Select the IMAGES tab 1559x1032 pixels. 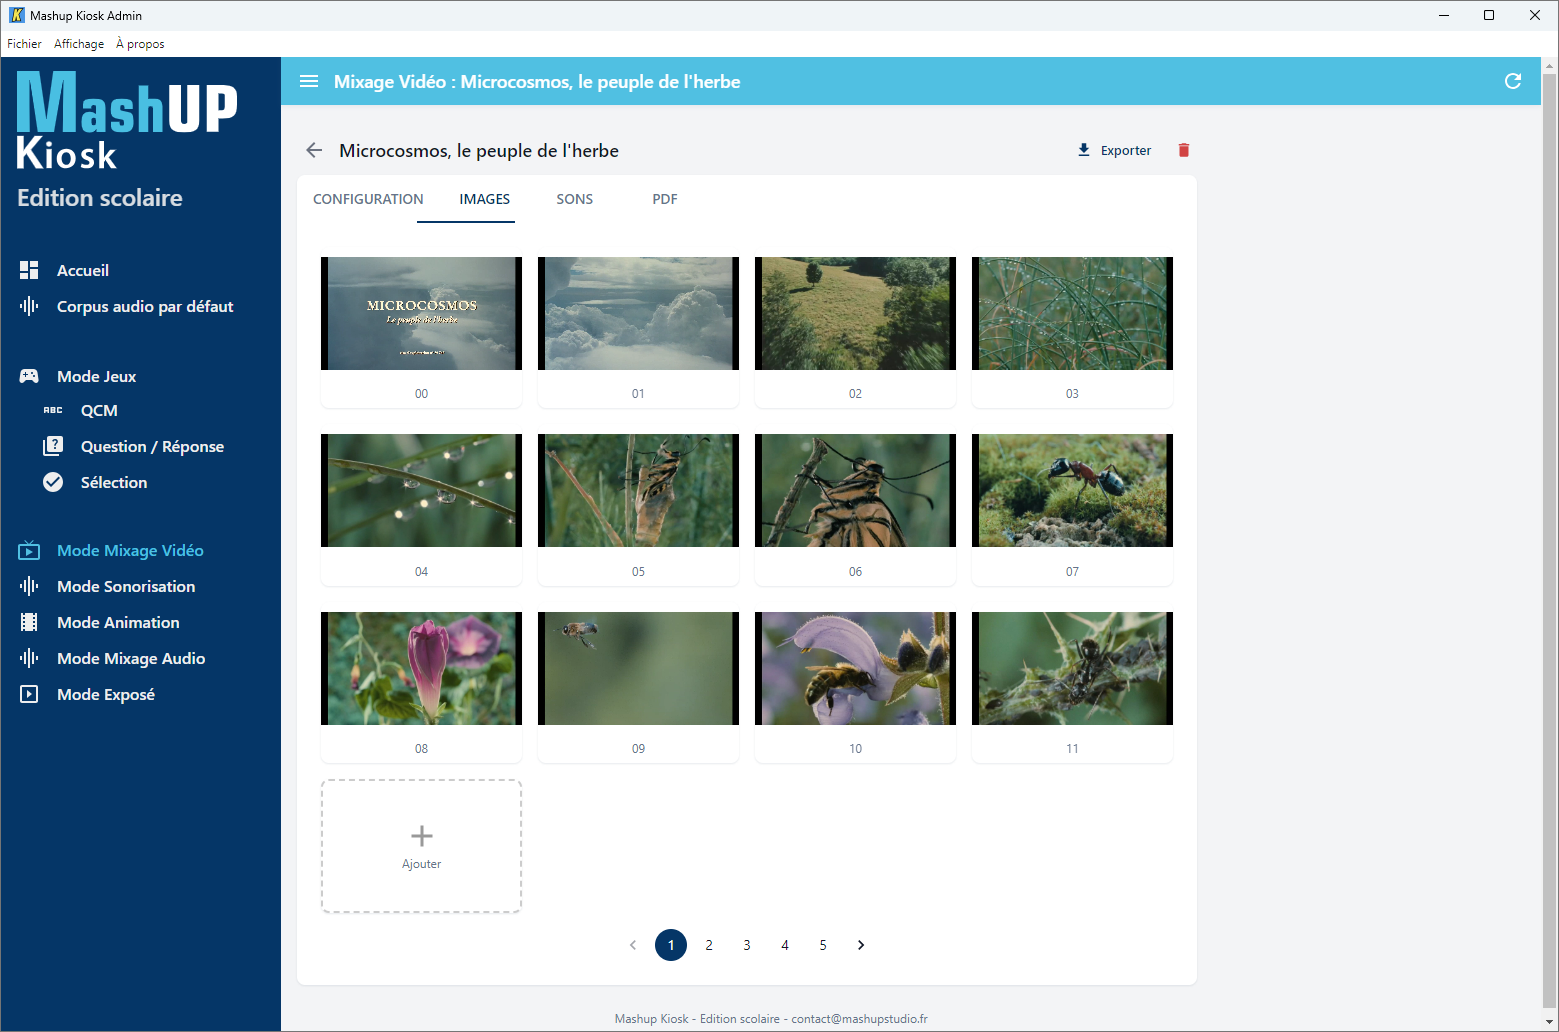(x=485, y=199)
